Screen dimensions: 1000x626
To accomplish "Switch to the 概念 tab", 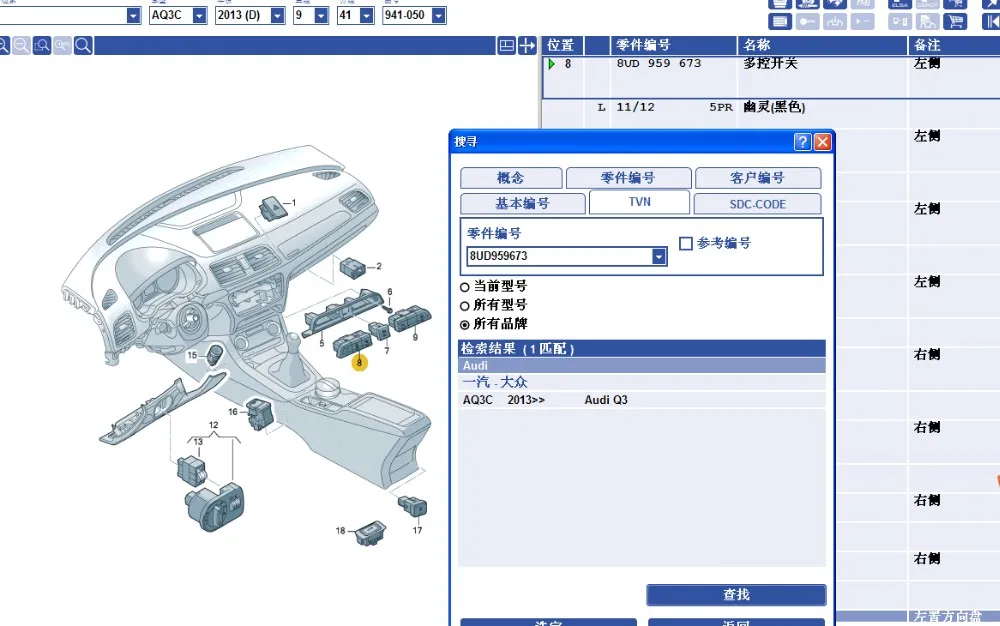I will (511, 178).
